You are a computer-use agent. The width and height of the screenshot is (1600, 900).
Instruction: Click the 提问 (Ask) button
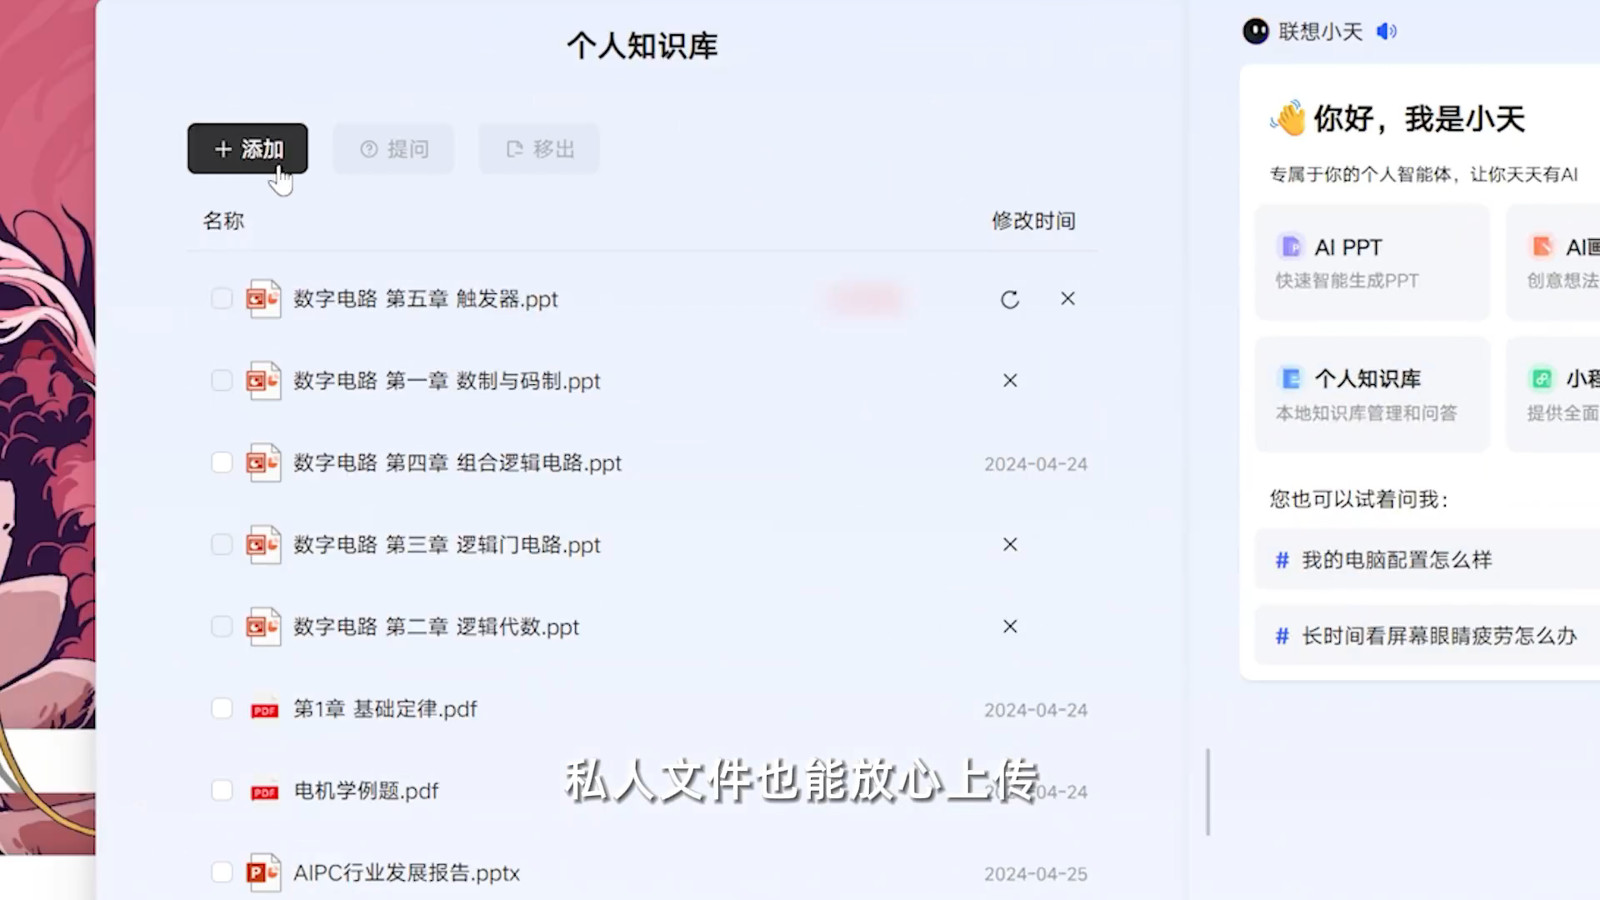pos(393,149)
